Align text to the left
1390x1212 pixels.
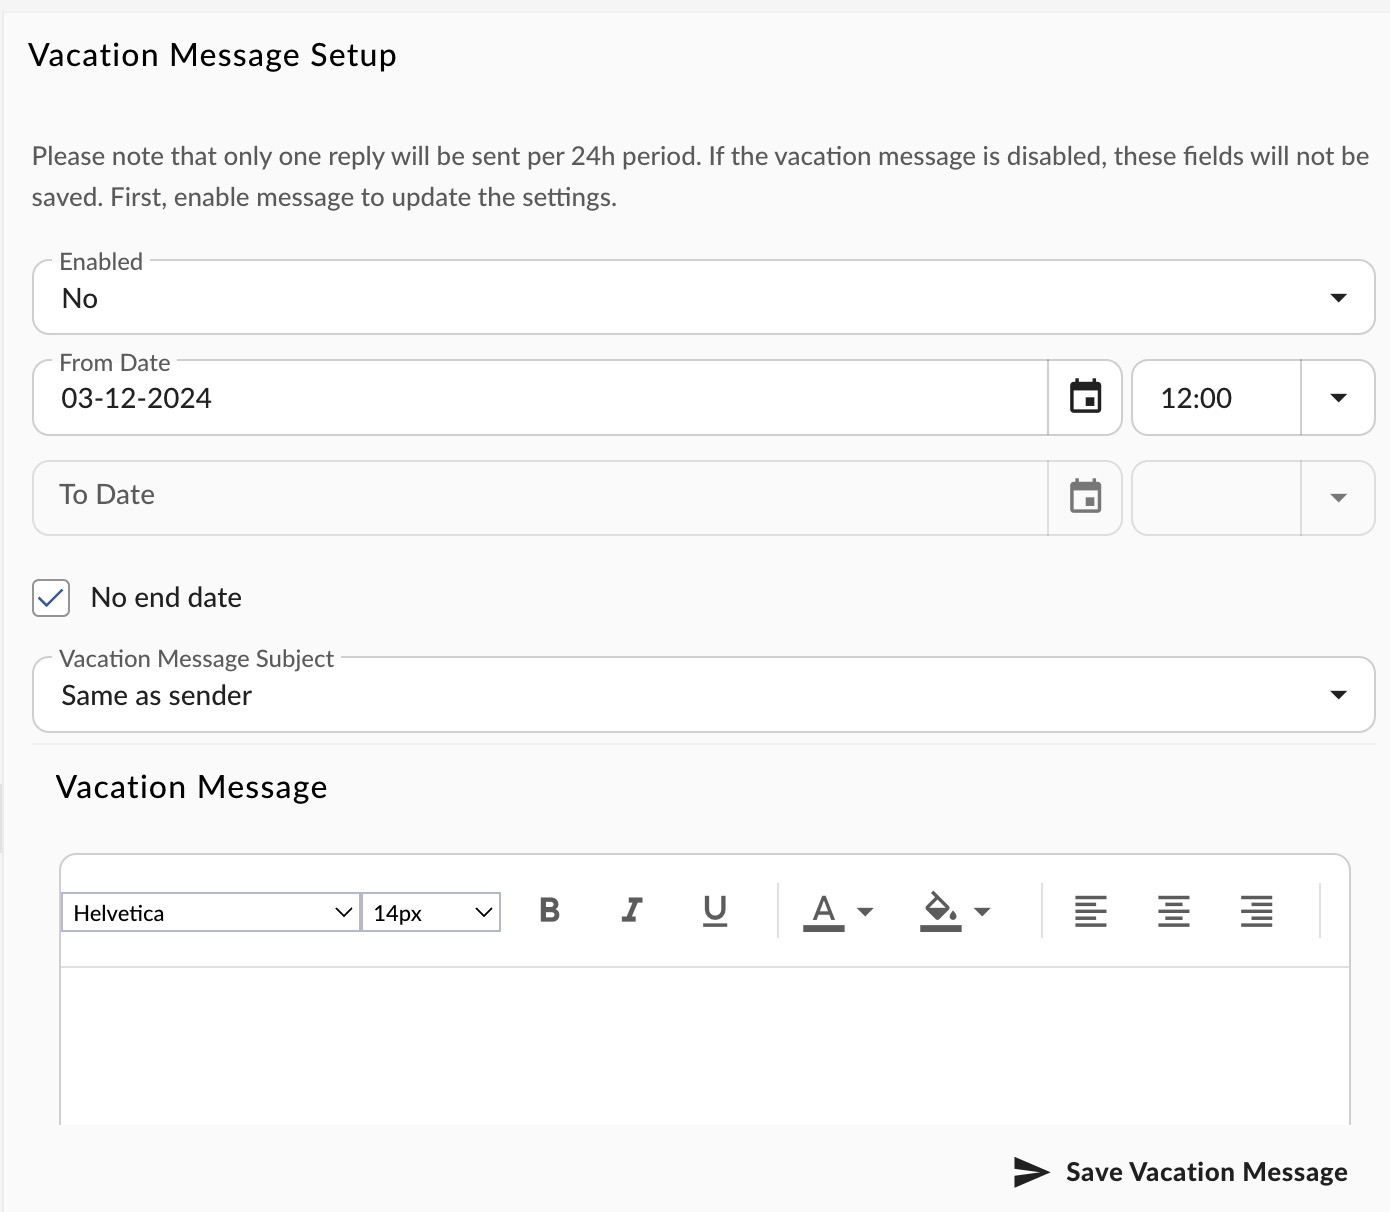coord(1090,911)
